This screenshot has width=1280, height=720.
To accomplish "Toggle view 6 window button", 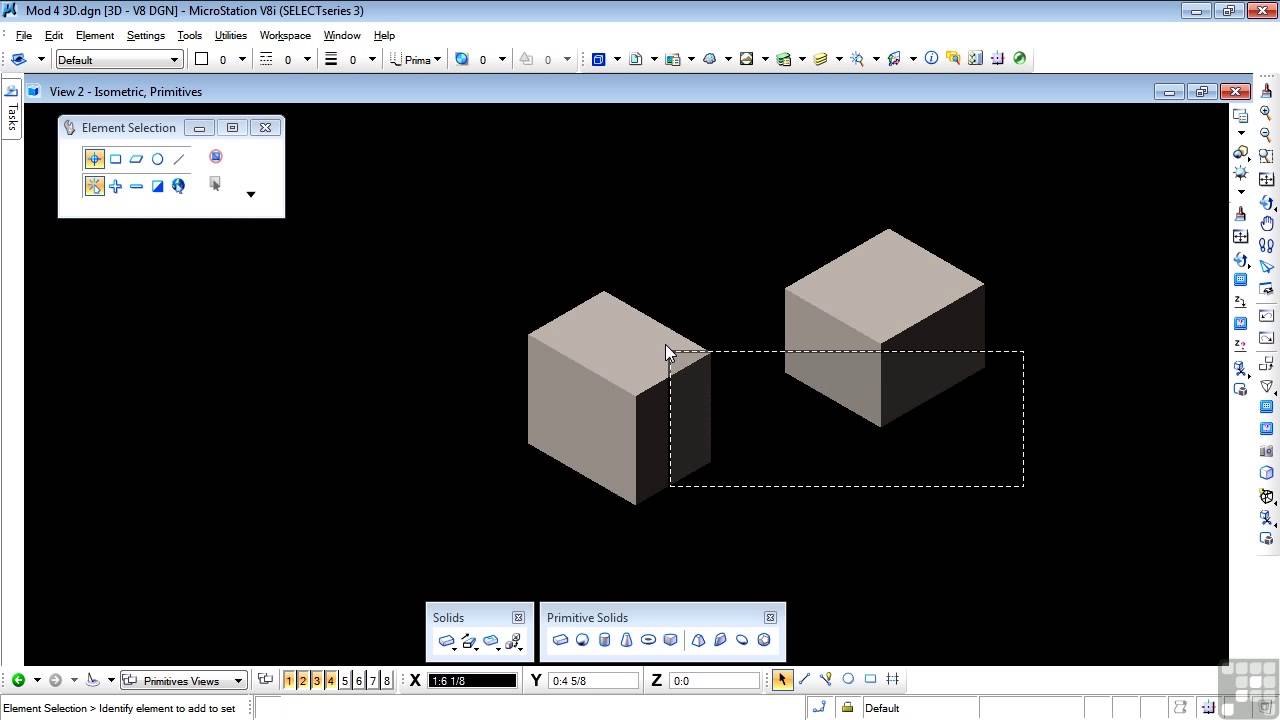I will [359, 681].
